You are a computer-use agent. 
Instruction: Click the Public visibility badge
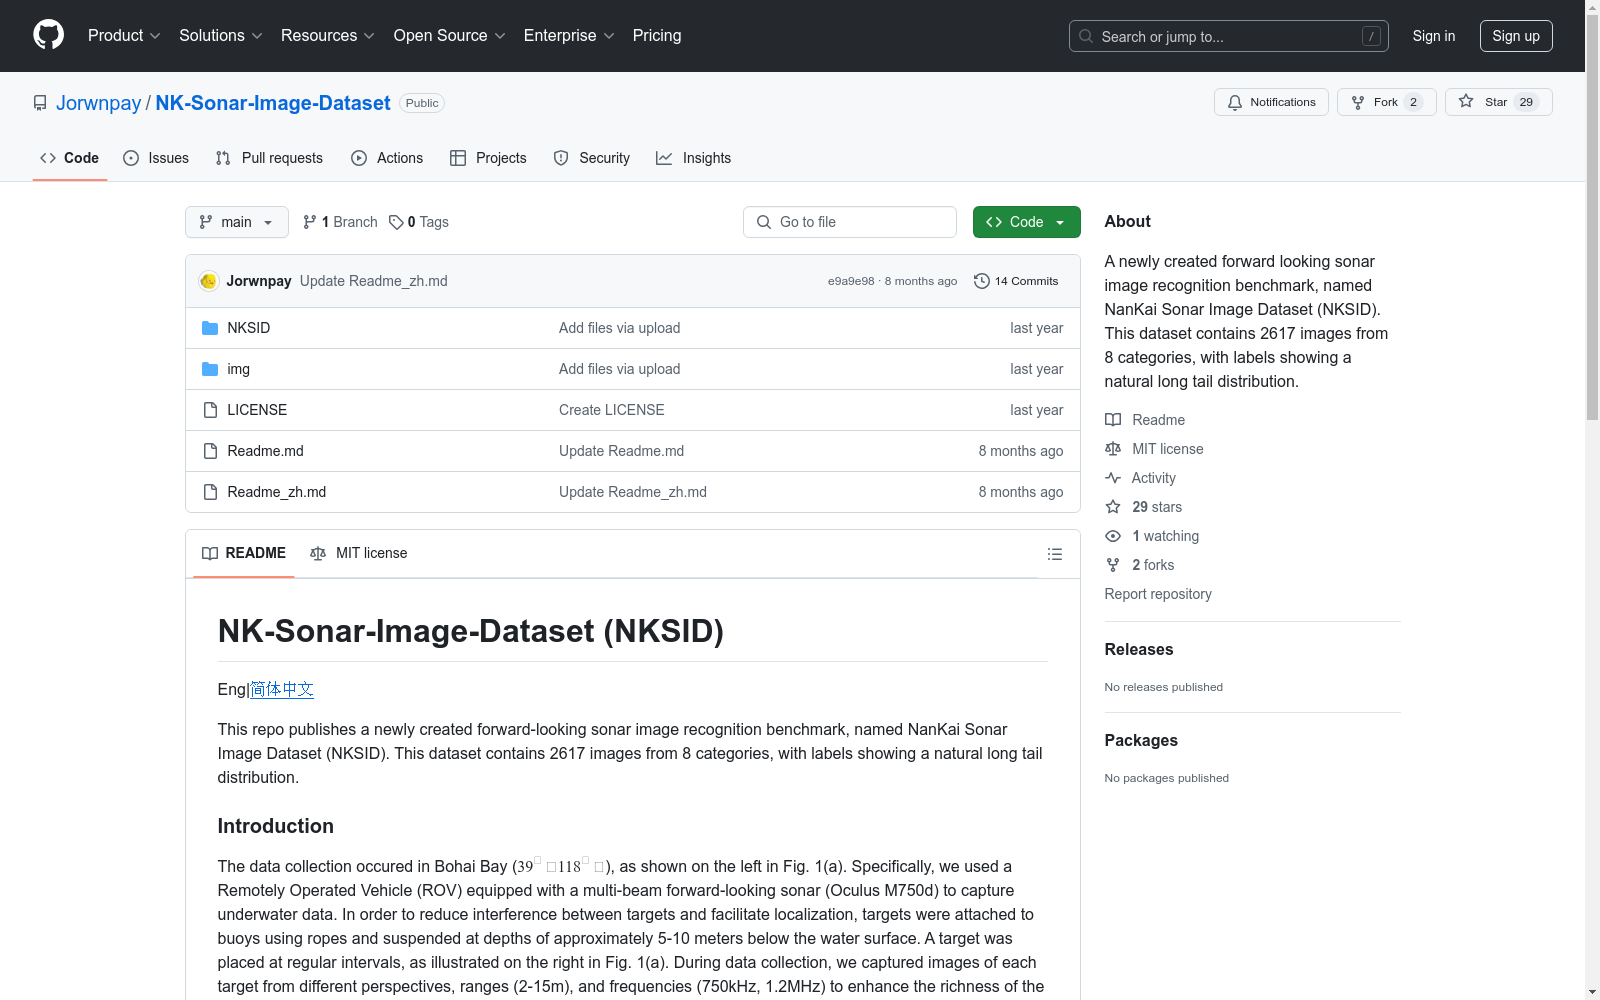422,103
